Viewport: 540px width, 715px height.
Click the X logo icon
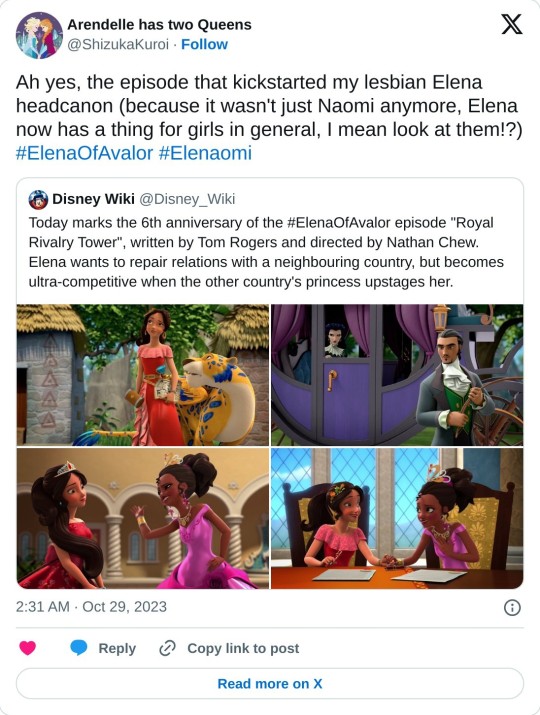point(511,24)
